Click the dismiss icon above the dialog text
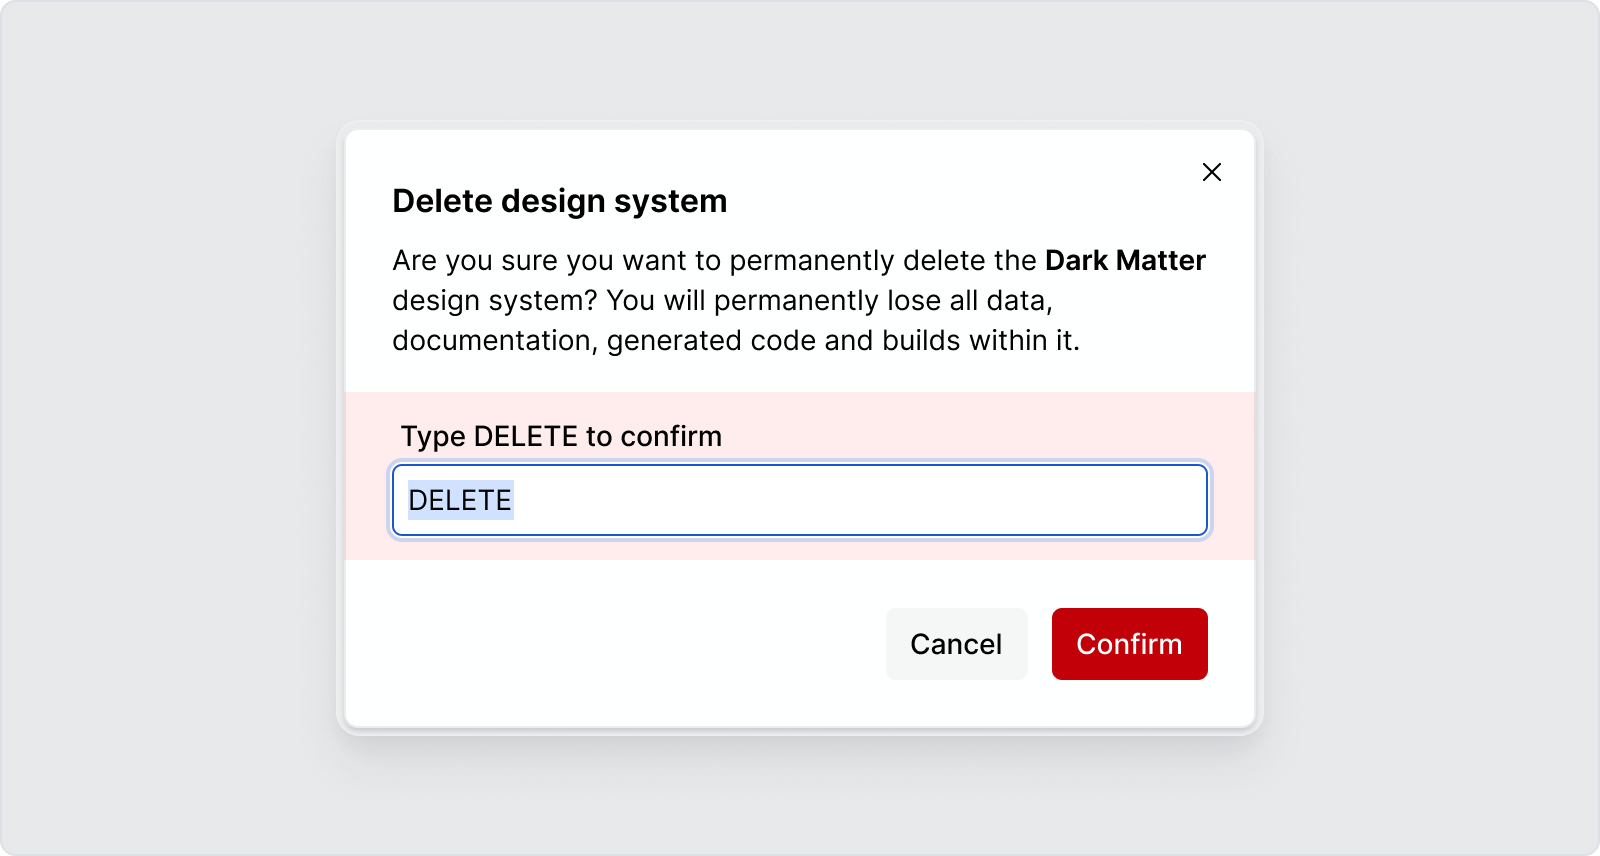This screenshot has height=856, width=1600. click(x=1212, y=171)
